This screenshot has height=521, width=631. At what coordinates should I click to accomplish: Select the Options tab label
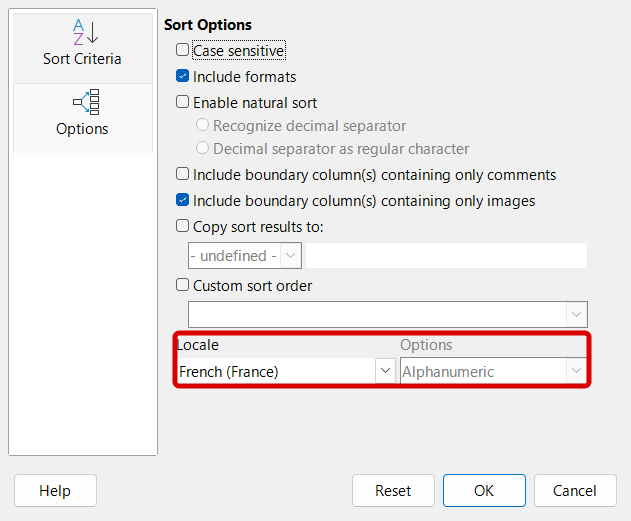point(82,129)
